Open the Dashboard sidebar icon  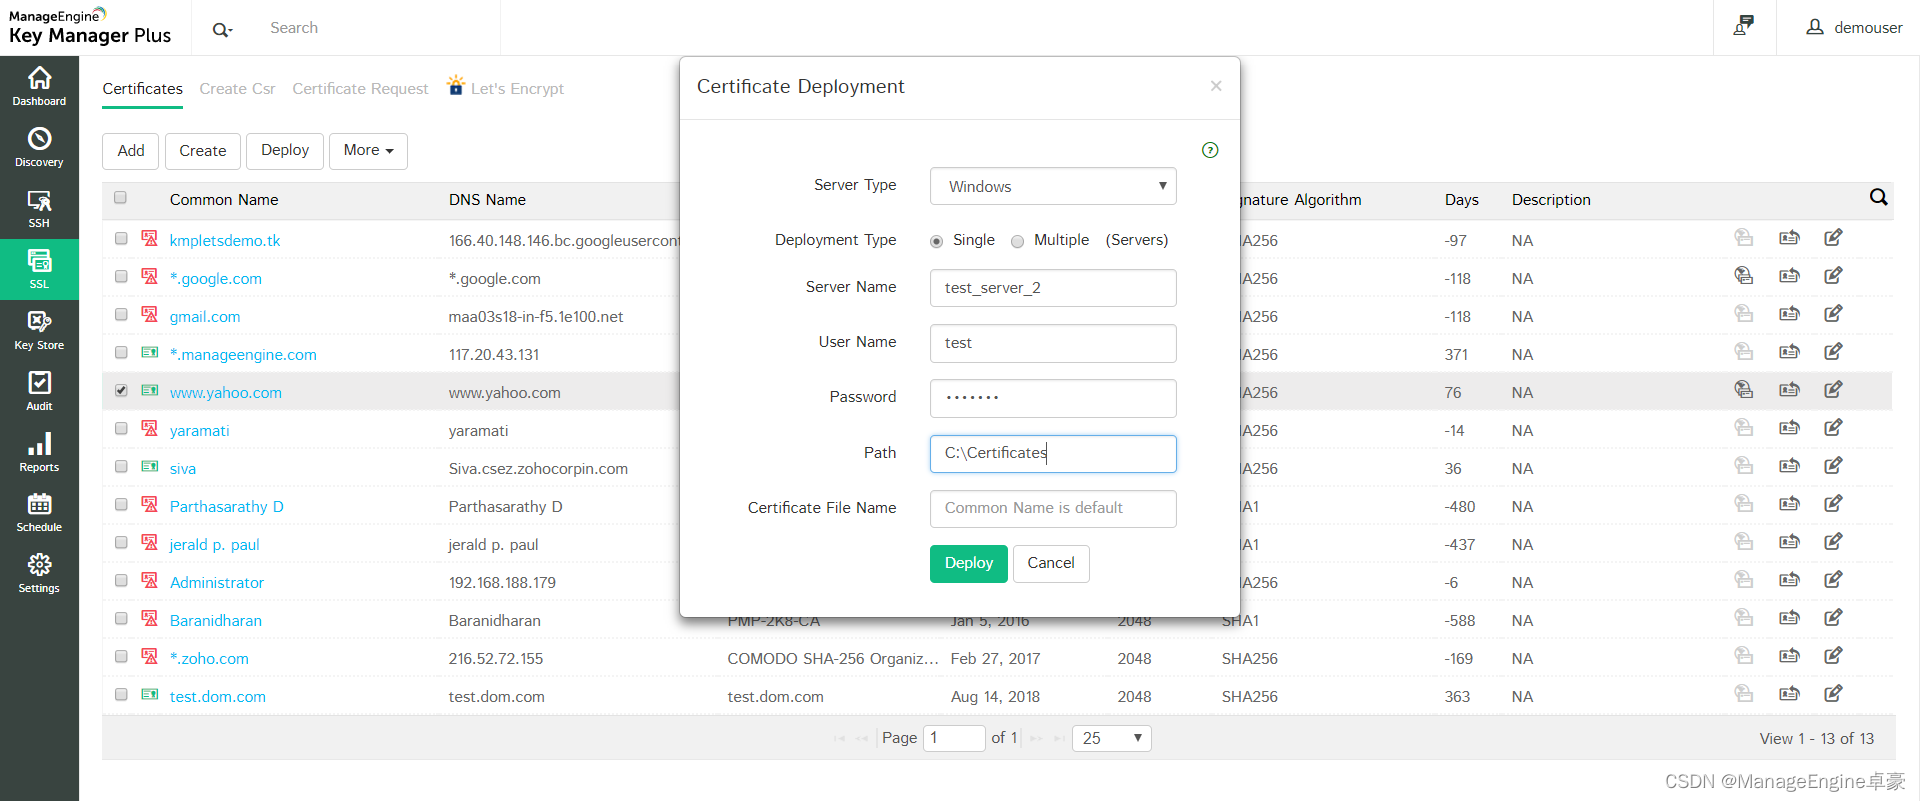(x=39, y=86)
